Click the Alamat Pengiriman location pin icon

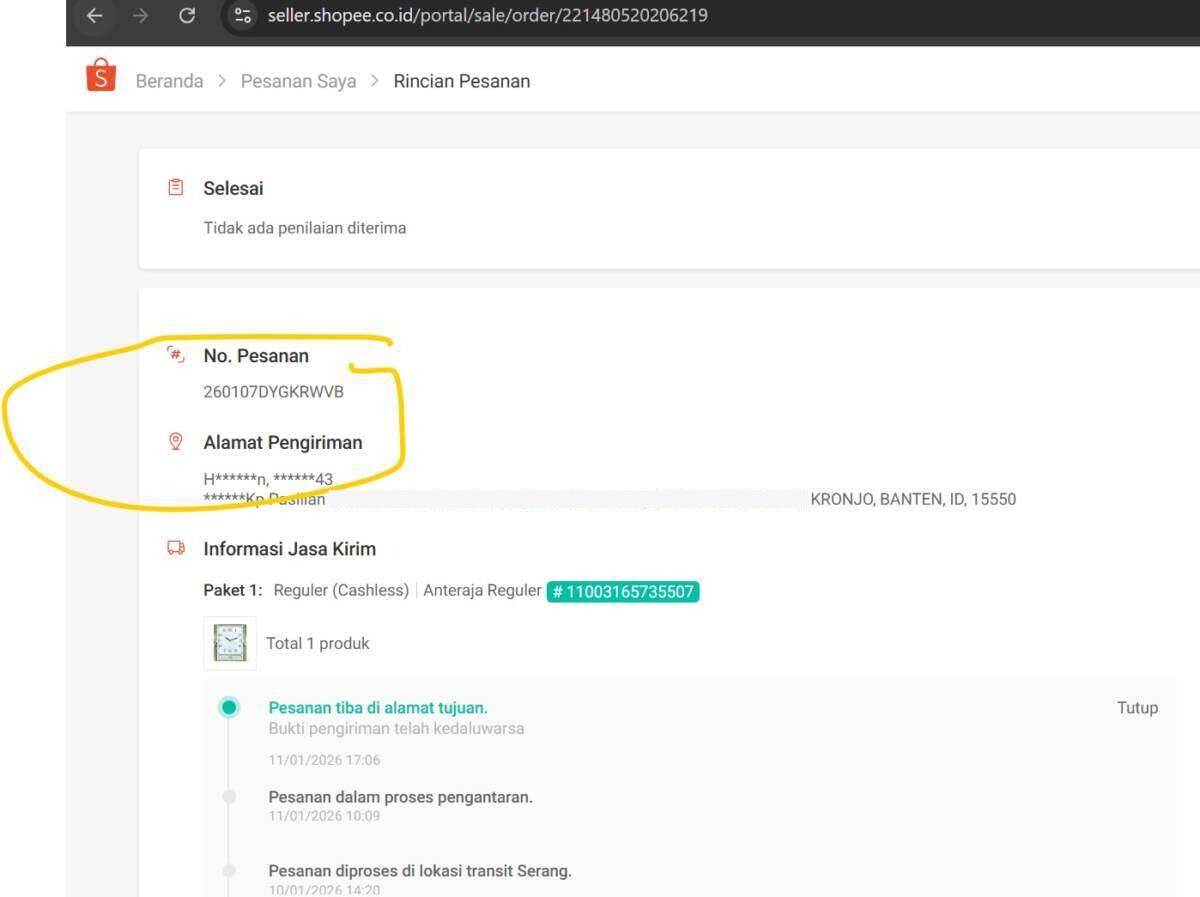176,442
